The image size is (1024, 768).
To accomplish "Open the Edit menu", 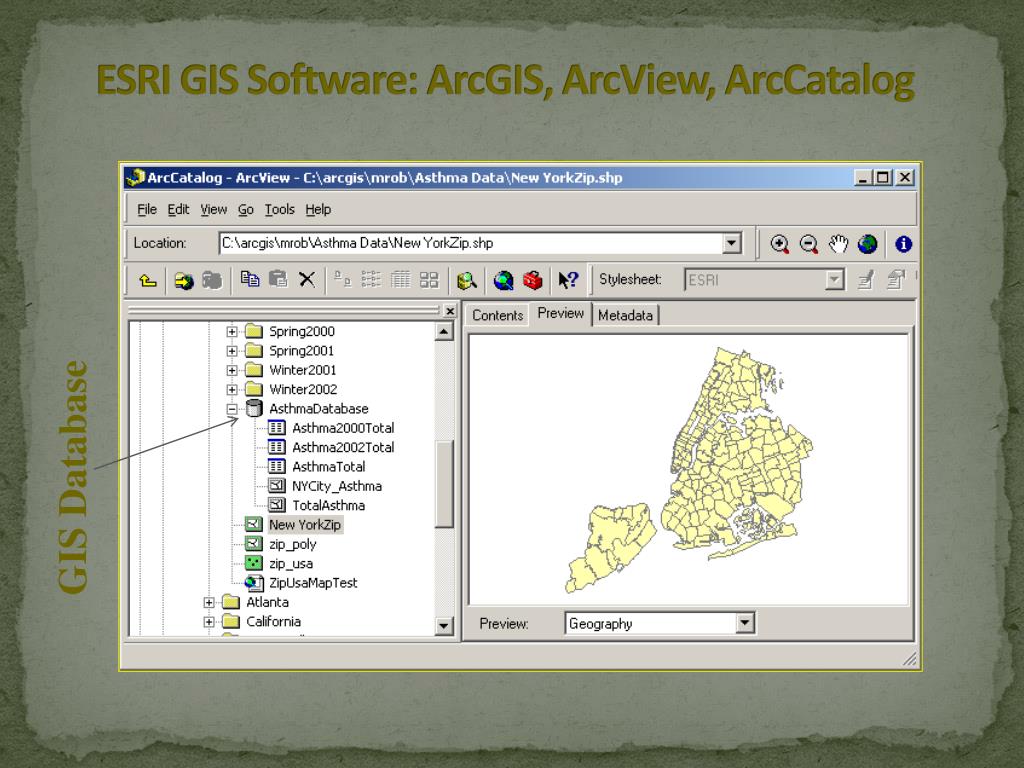I will [178, 210].
